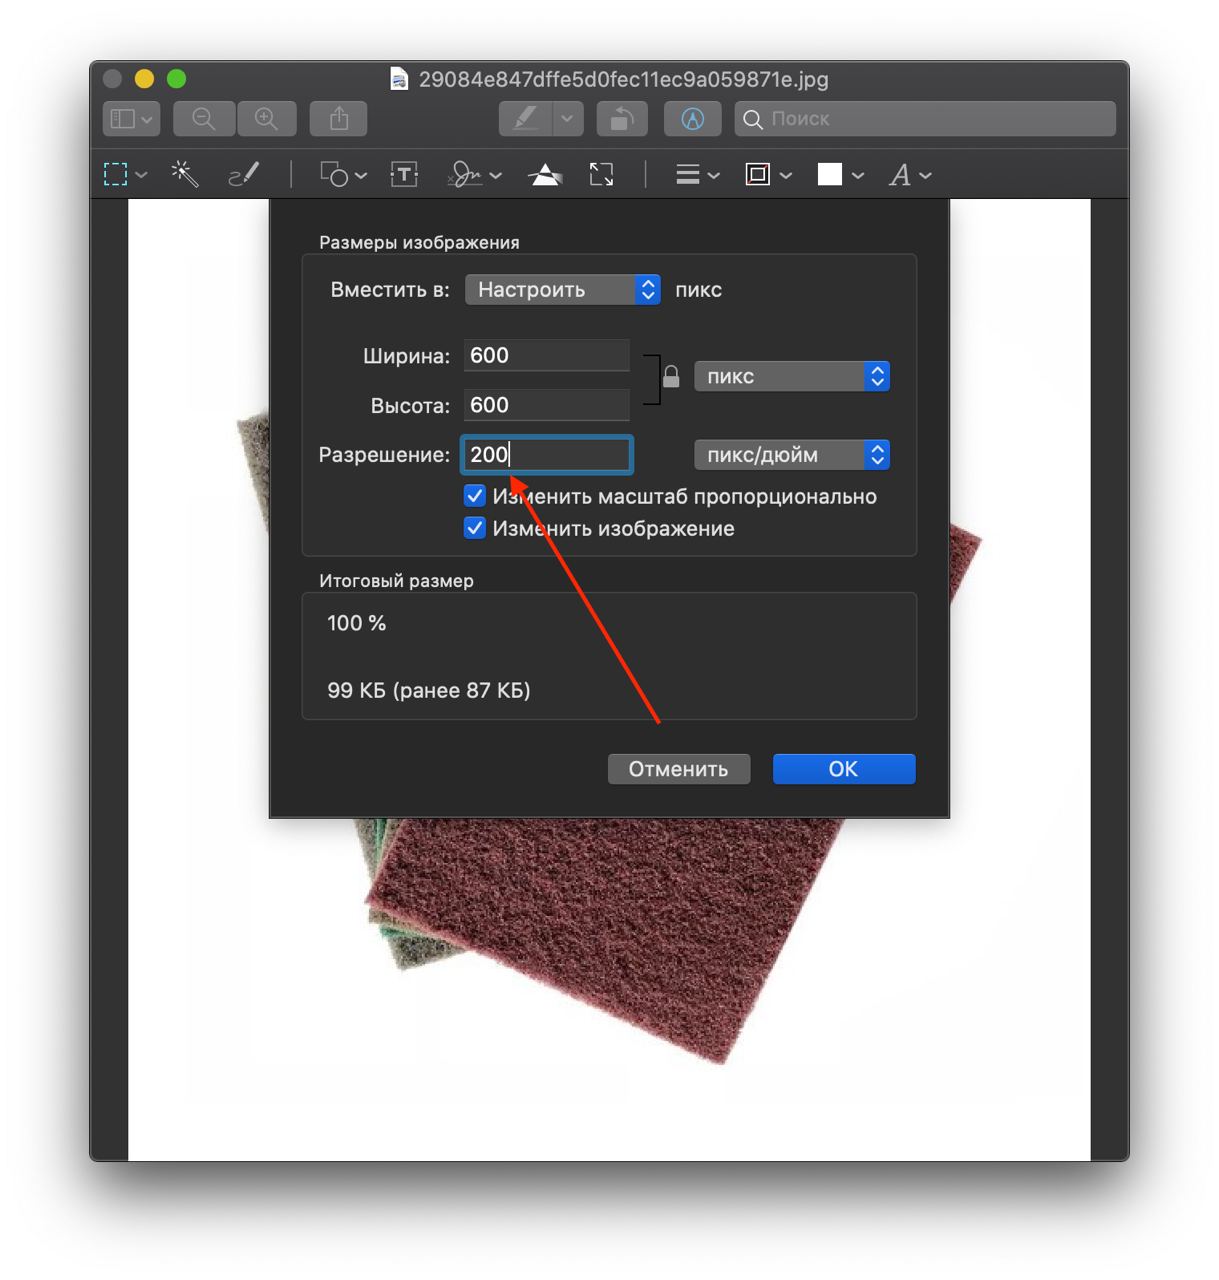Click the Adjust Size tool icon

[601, 174]
